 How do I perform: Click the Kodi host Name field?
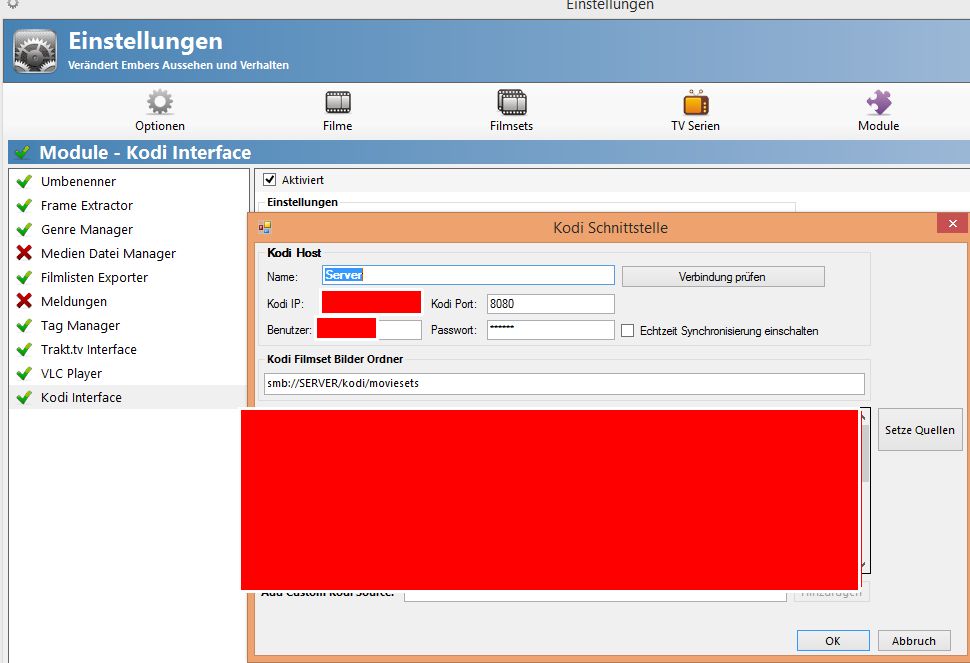pyautogui.click(x=468, y=275)
